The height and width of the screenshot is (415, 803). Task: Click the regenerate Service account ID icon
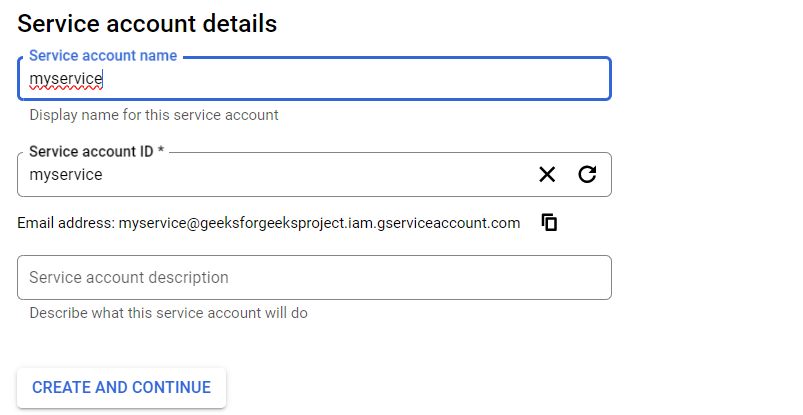coord(588,175)
